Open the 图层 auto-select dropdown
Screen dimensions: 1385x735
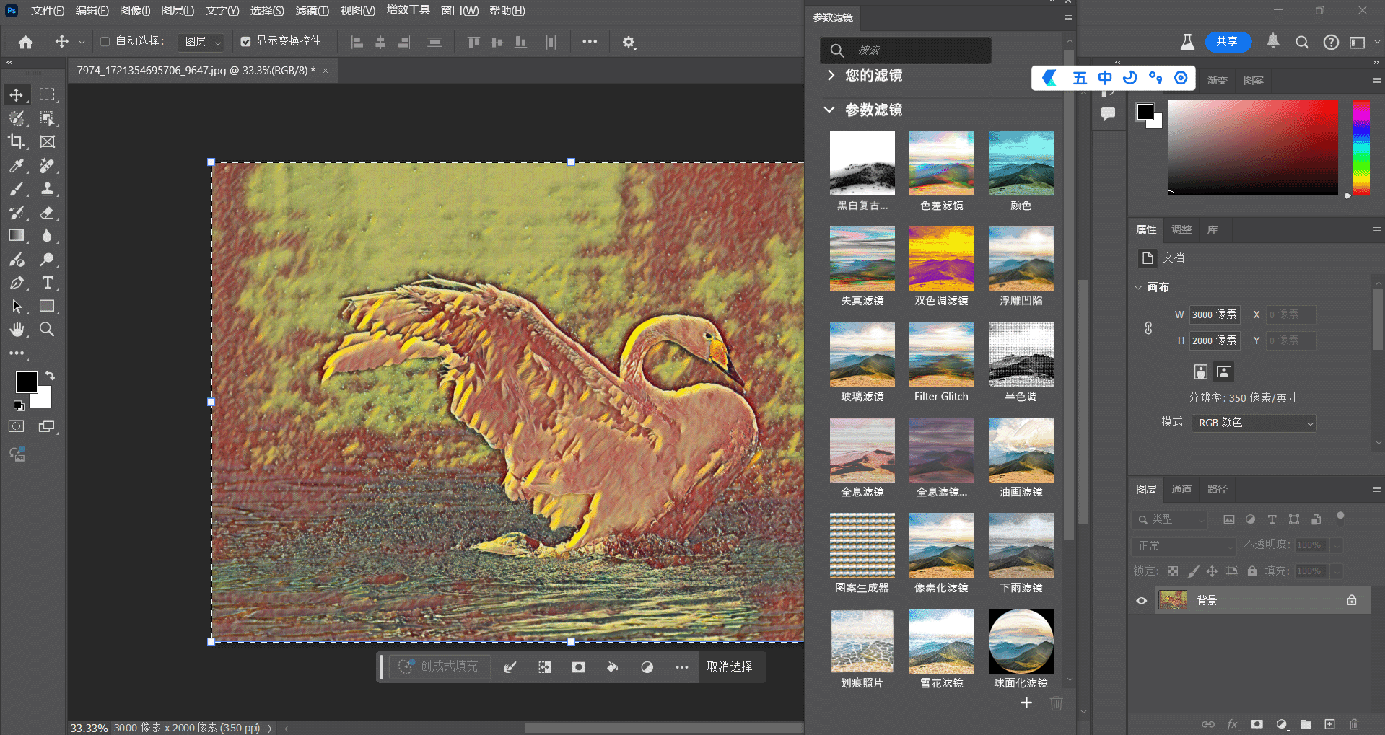201,42
